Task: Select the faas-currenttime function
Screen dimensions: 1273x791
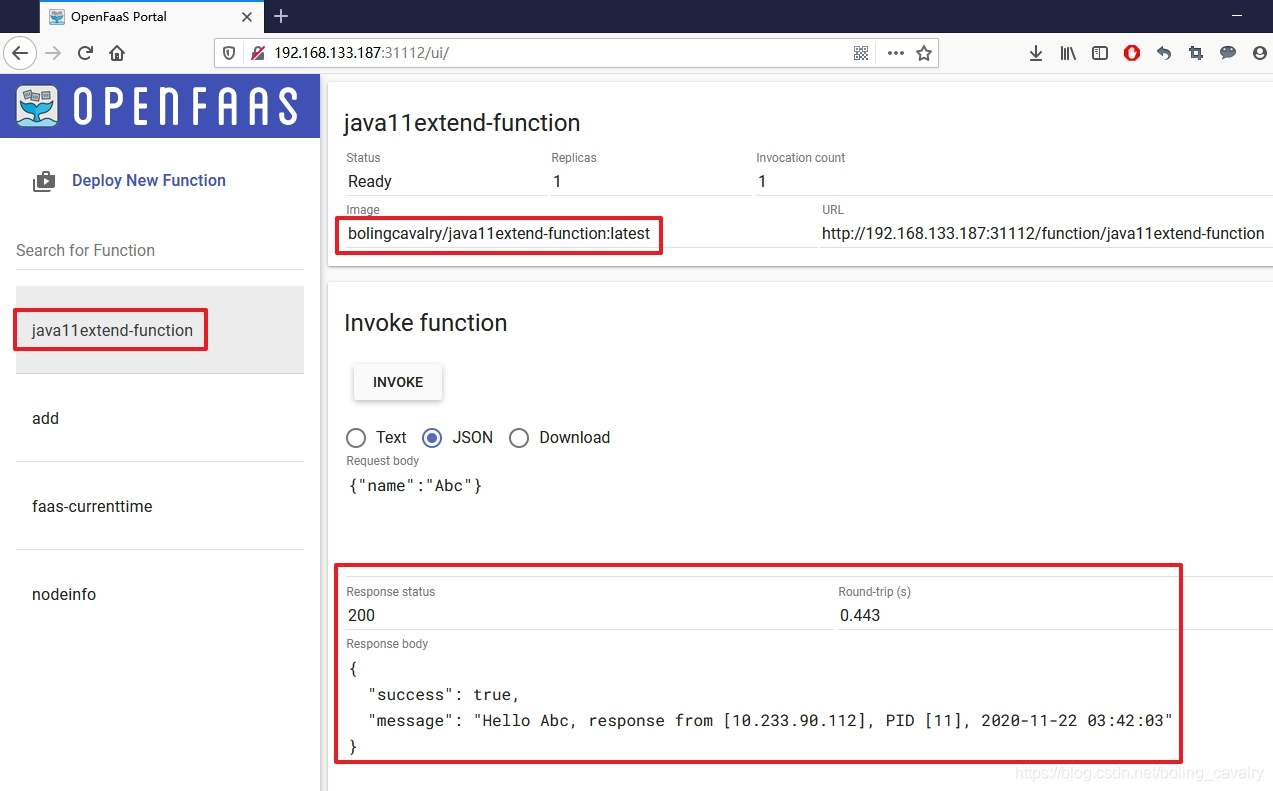Action: pos(160,506)
